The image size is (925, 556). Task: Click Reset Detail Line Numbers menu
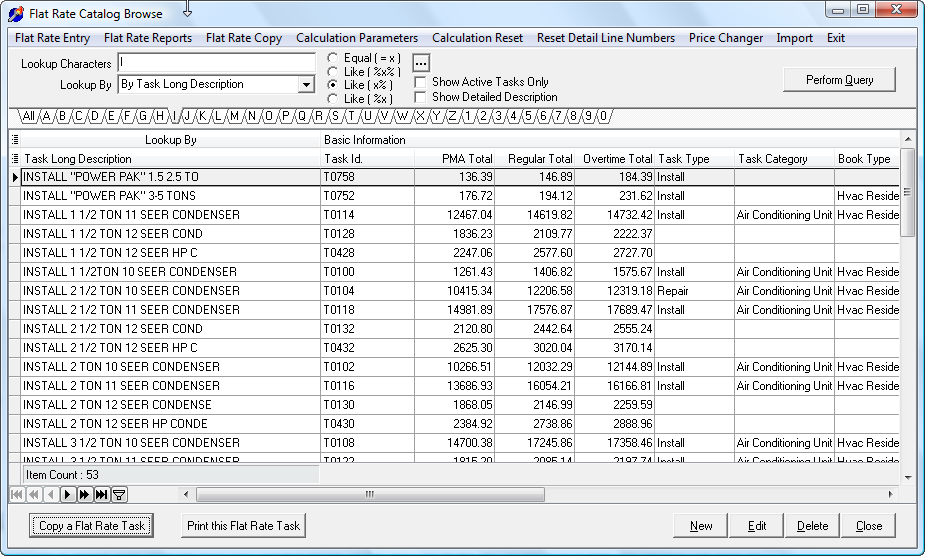[x=606, y=38]
